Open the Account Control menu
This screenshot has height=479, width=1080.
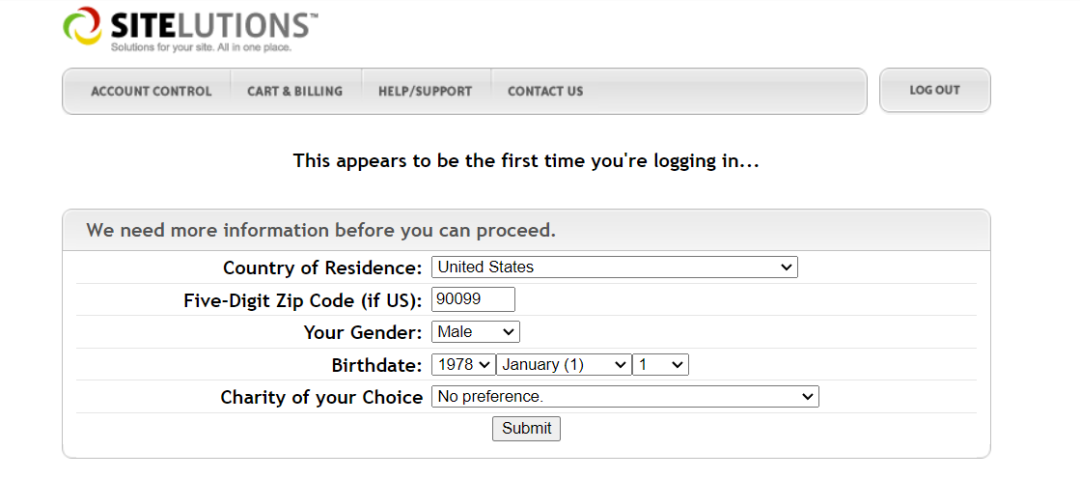coord(151,91)
